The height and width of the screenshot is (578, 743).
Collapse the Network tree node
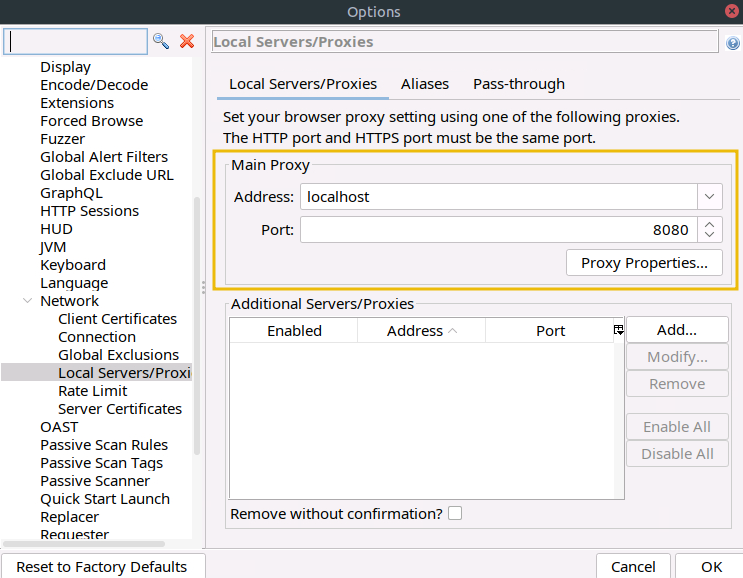(28, 301)
